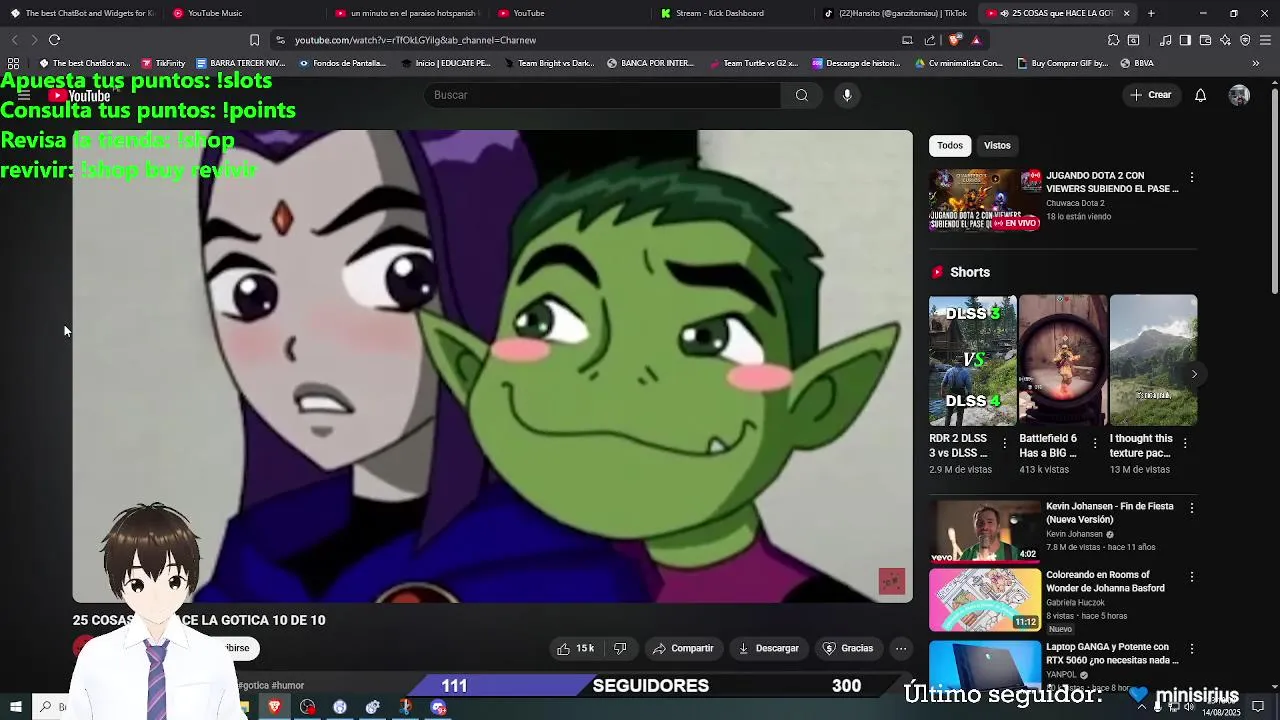Dislike the video with thumbs-down
The height and width of the screenshot is (720, 1280).
pos(620,648)
